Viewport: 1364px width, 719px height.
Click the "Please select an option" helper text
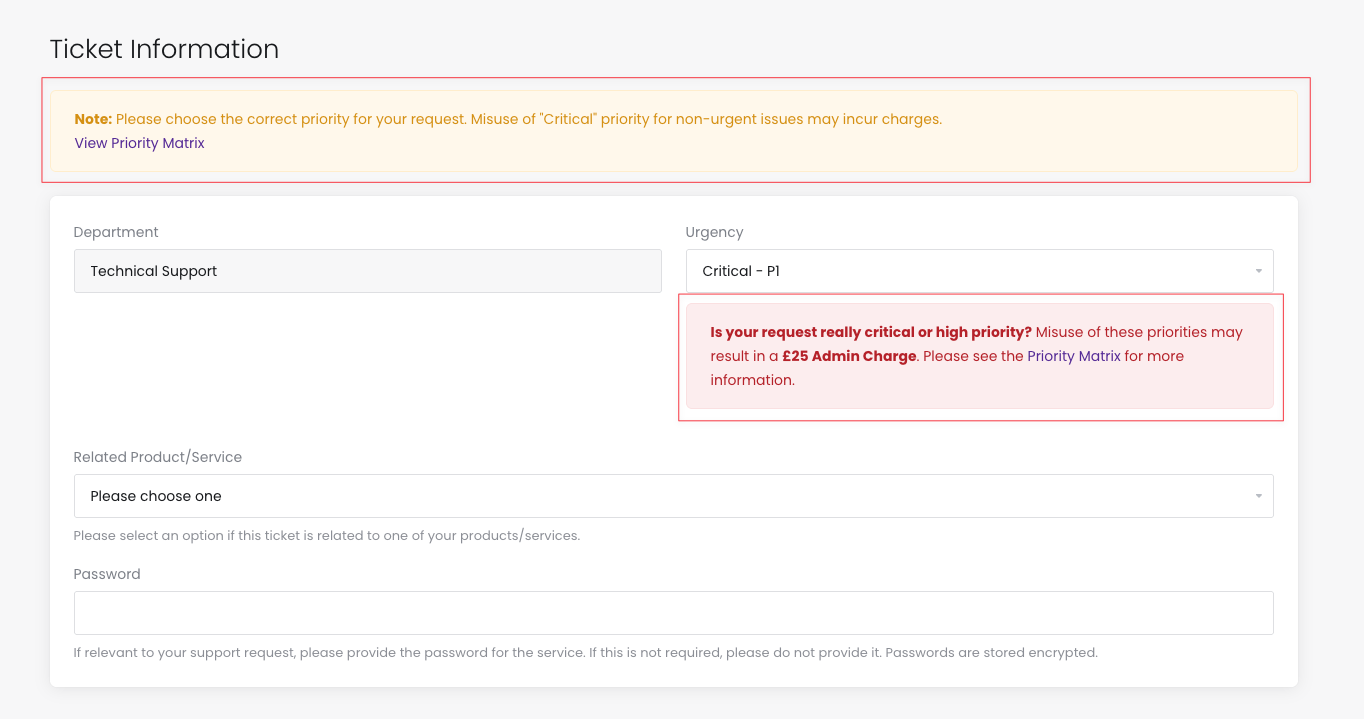[x=327, y=535]
